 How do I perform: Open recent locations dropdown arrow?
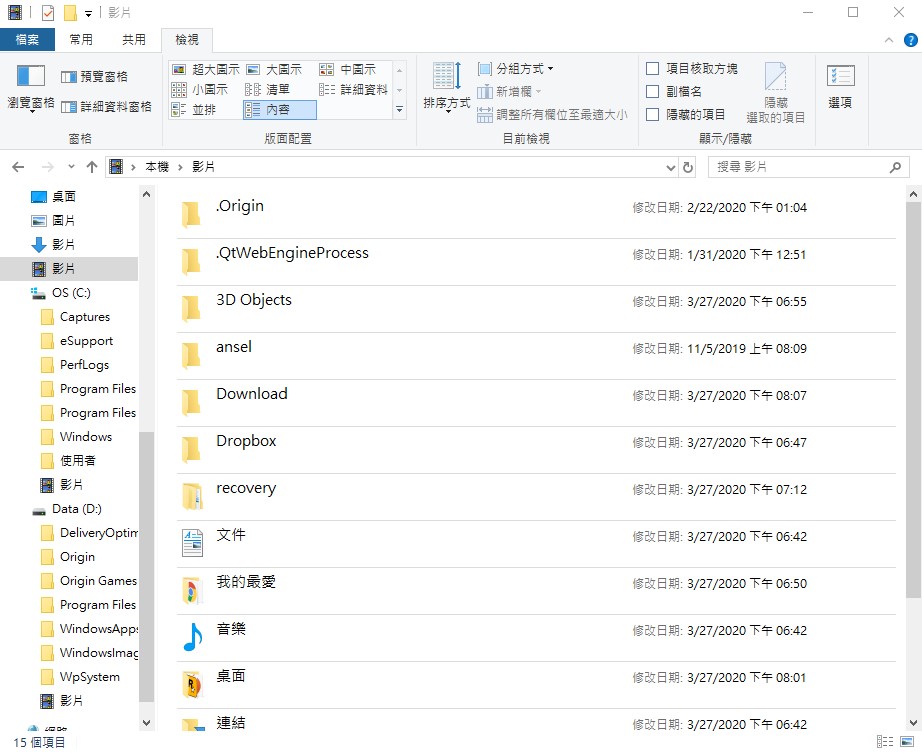(71, 167)
